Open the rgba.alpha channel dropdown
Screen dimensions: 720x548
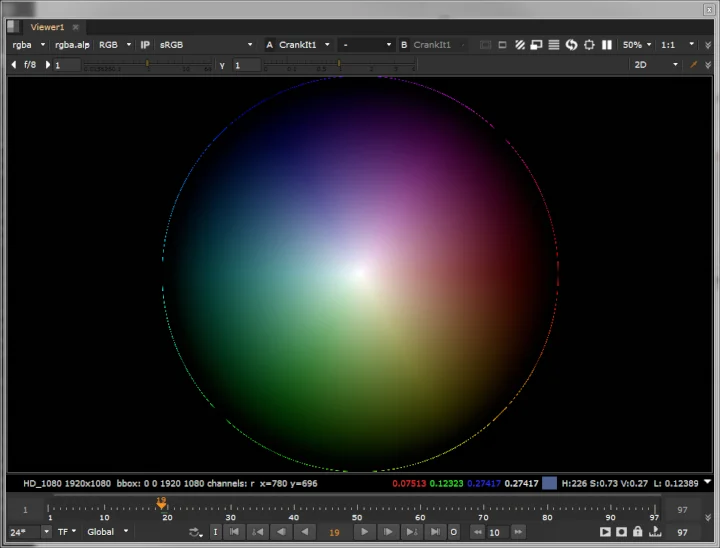pos(72,45)
